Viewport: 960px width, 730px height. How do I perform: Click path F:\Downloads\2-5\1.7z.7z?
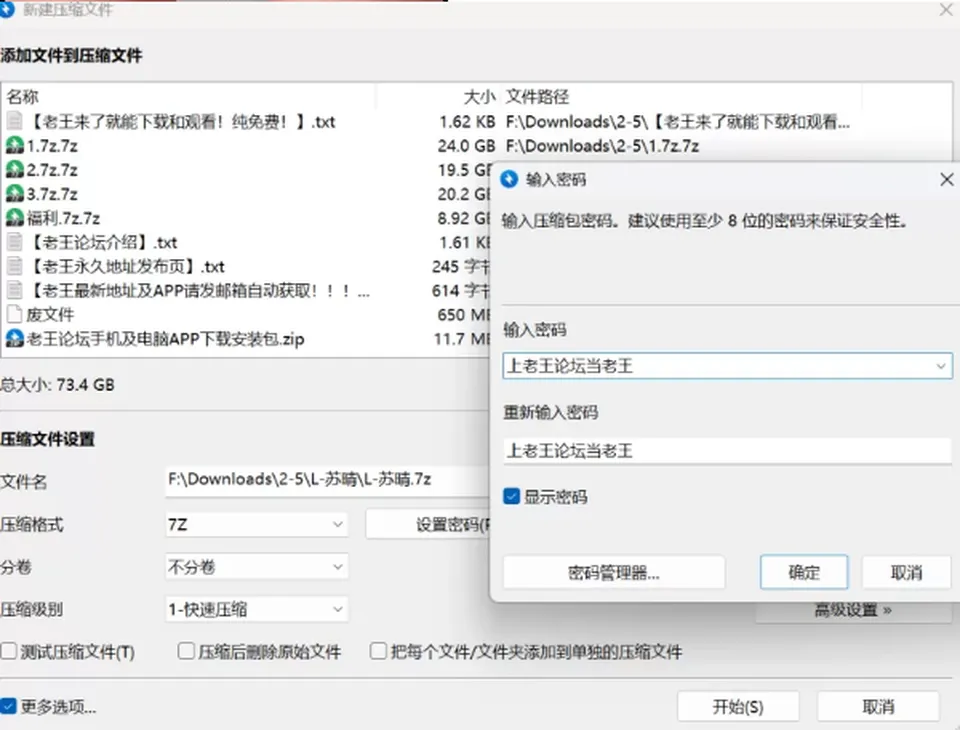click(602, 146)
